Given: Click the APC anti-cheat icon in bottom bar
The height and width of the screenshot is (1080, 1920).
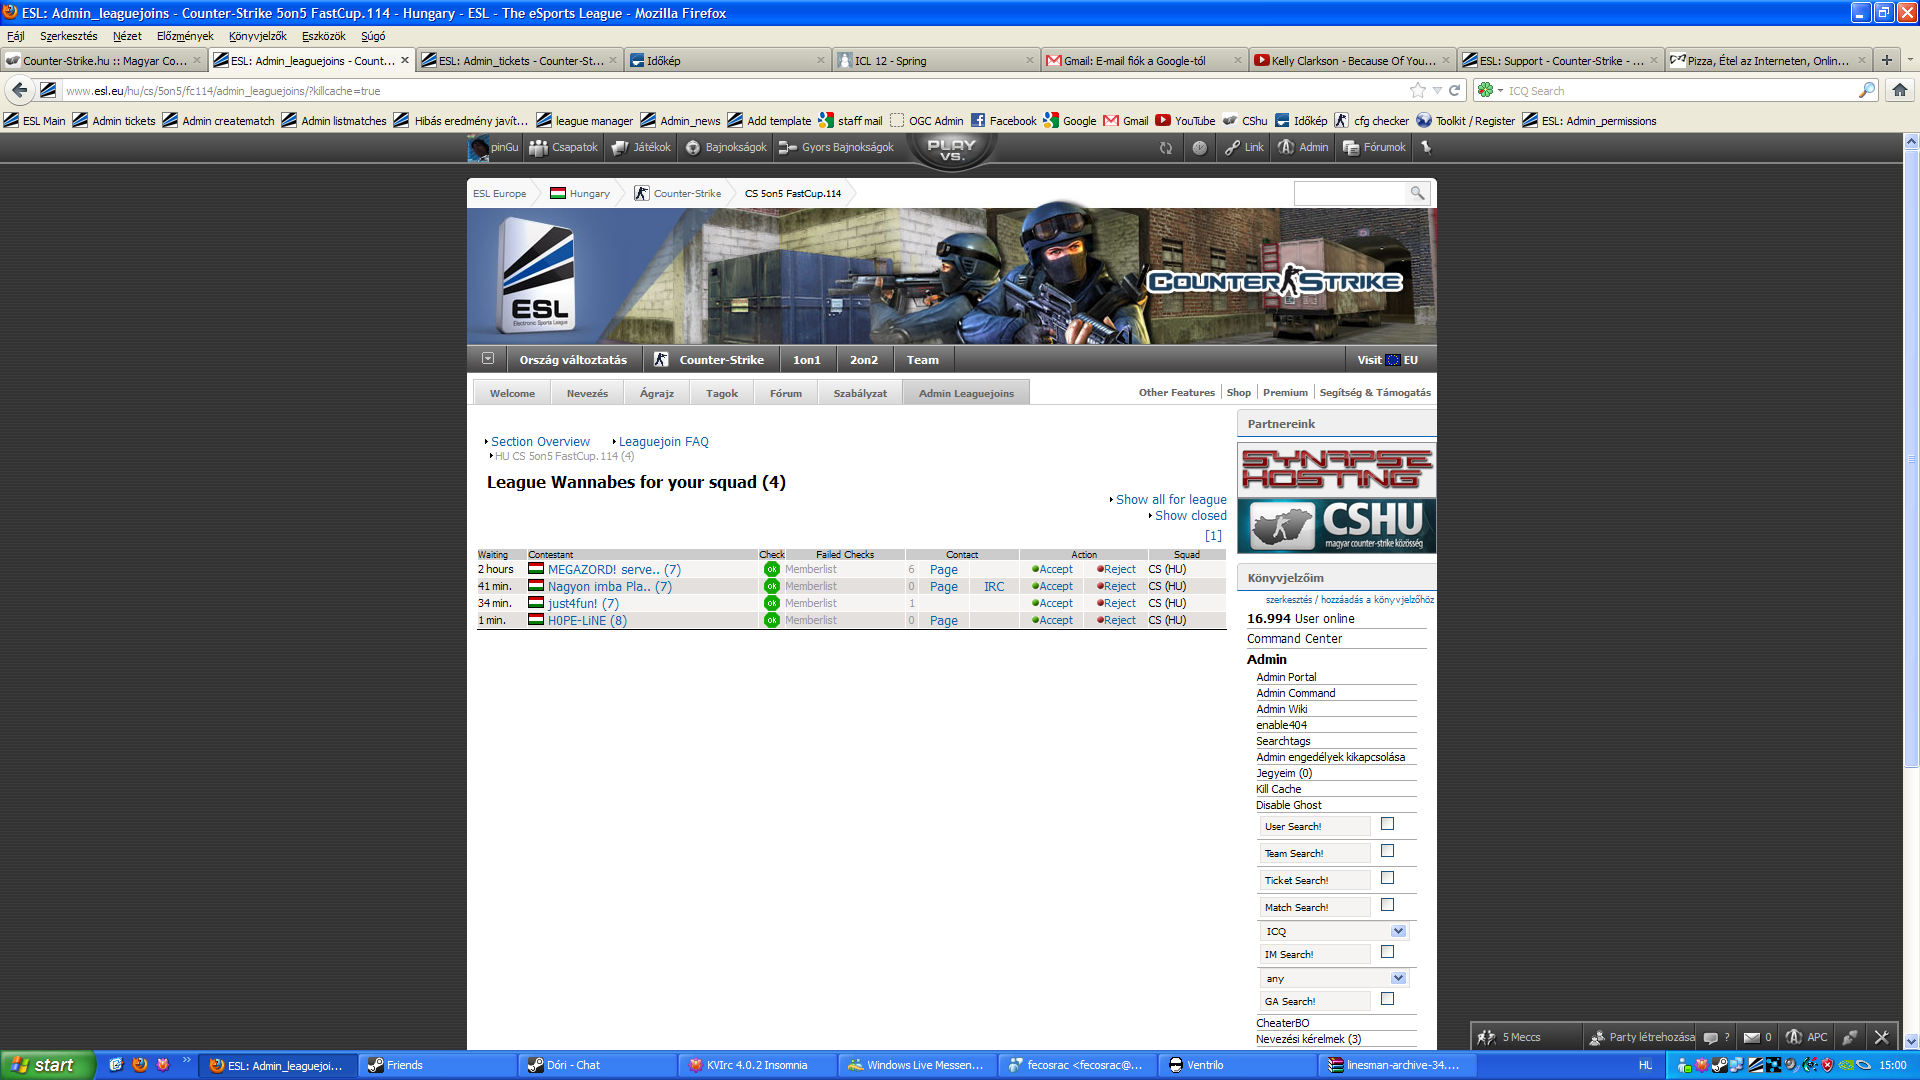Looking at the screenshot, I should [1806, 1037].
